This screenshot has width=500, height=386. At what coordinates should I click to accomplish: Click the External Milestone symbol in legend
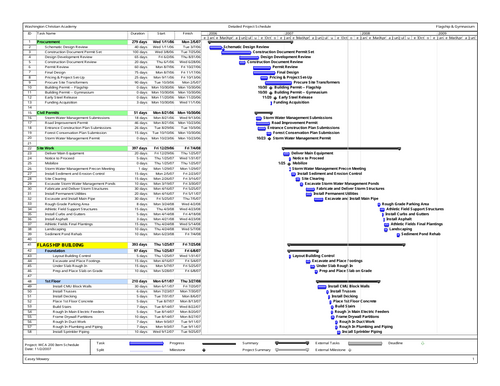click(350, 350)
